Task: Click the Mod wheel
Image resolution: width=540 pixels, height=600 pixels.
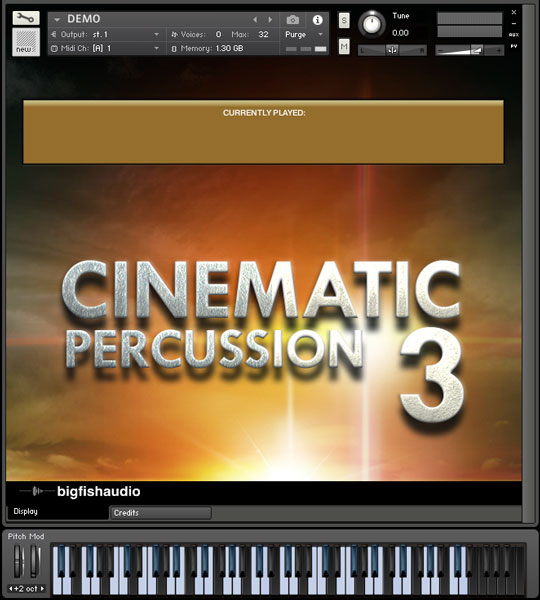Action: coord(34,561)
